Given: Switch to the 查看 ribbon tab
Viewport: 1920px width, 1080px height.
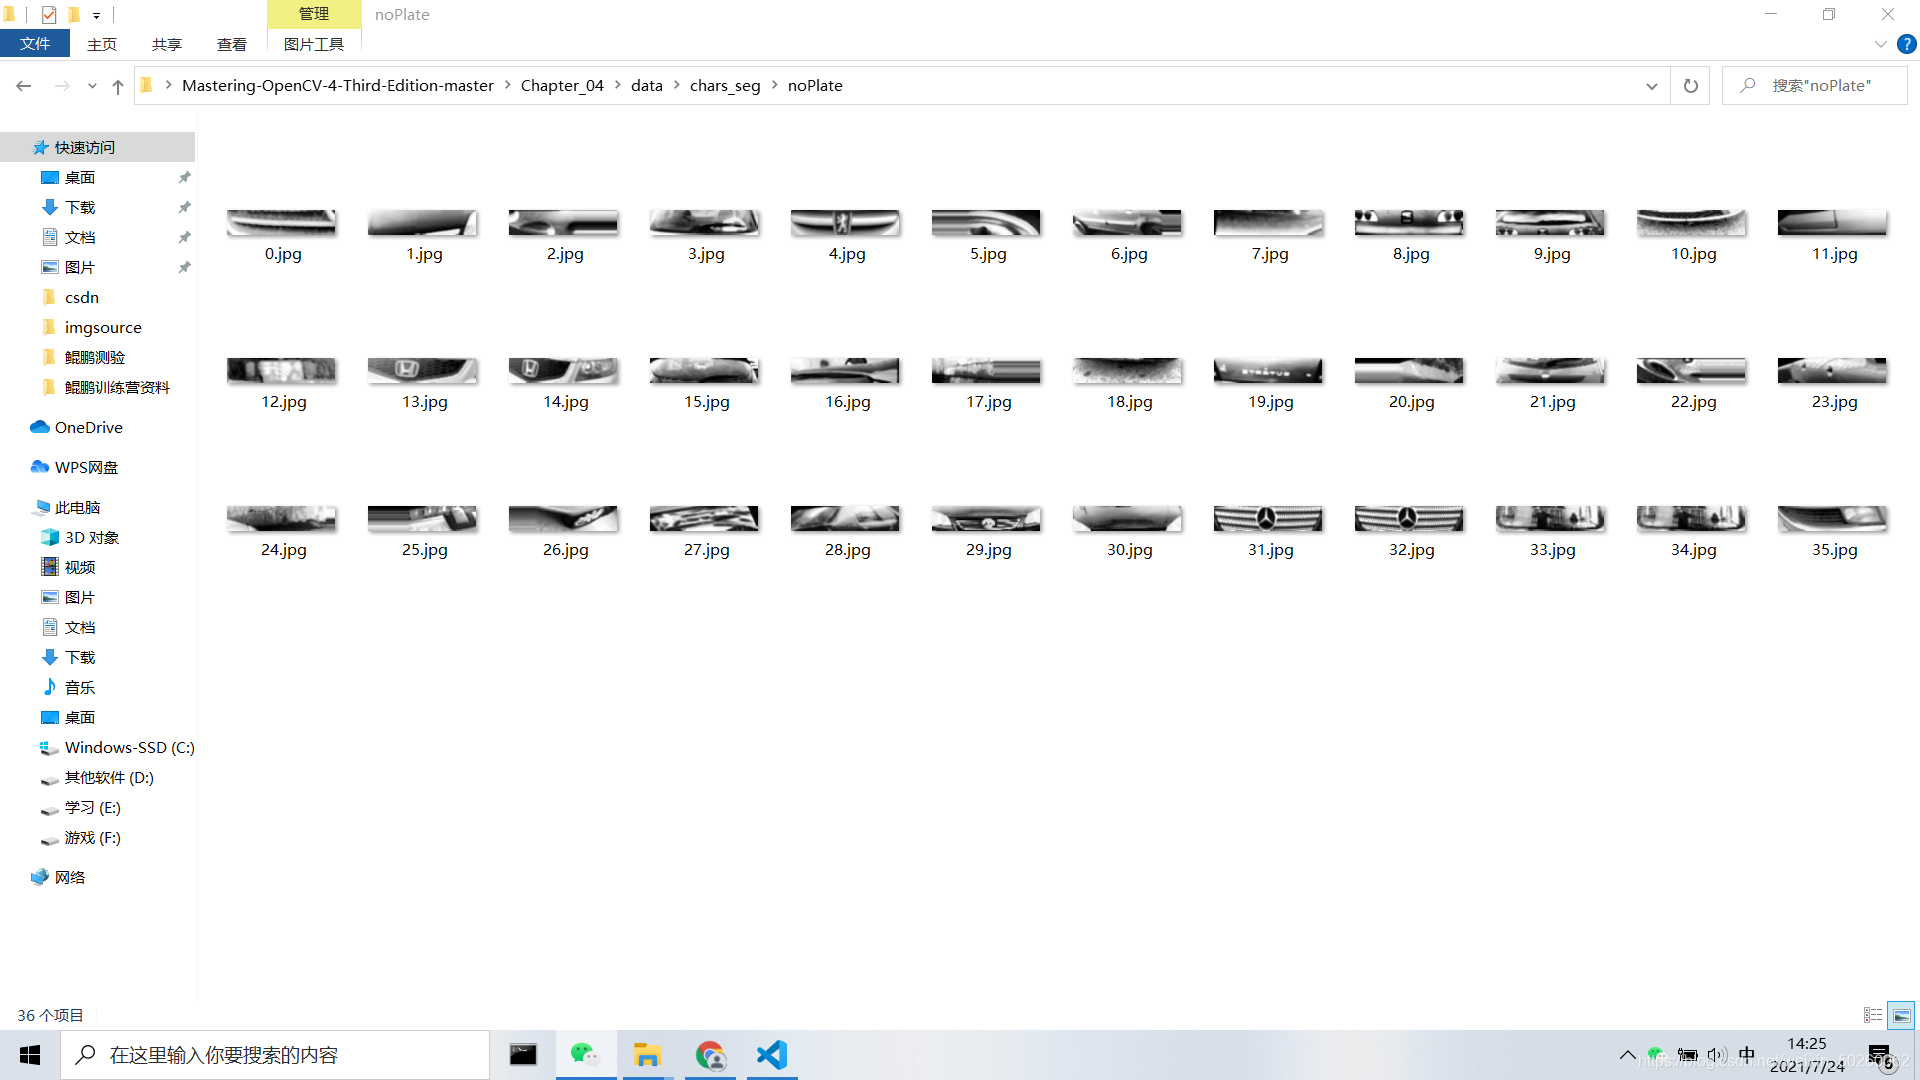Looking at the screenshot, I should pyautogui.click(x=231, y=44).
